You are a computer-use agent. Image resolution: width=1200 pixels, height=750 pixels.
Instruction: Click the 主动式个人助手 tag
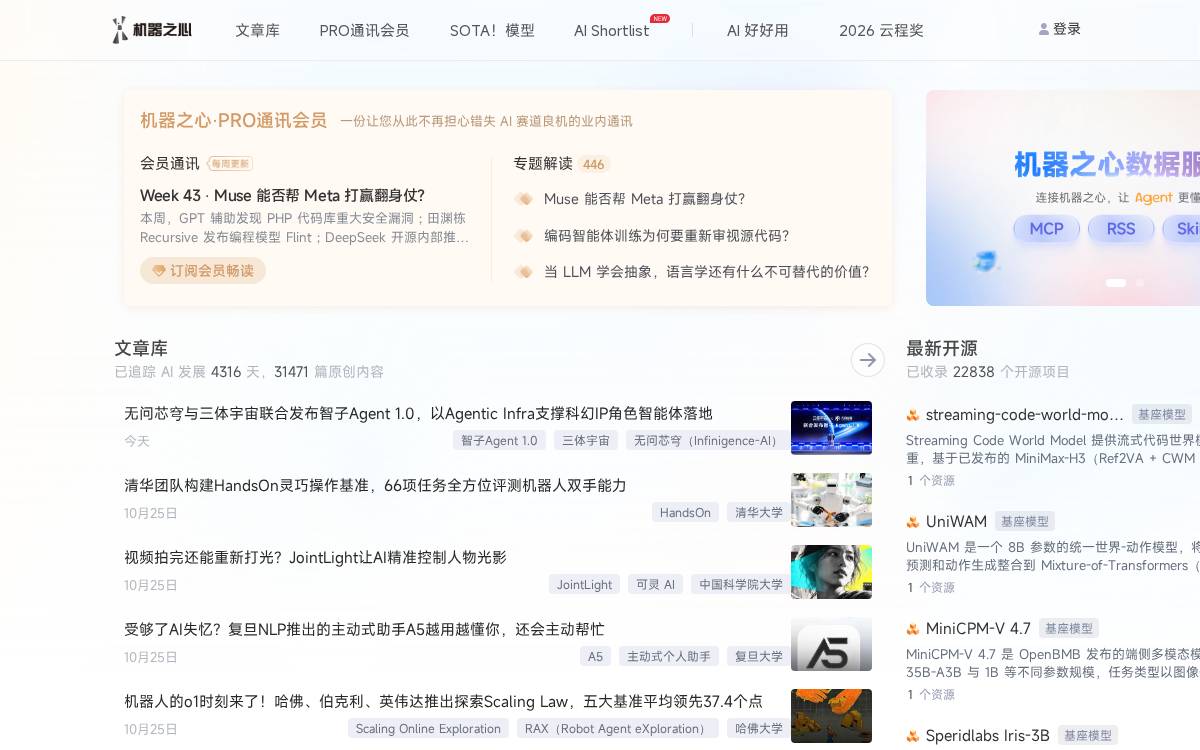tap(669, 657)
